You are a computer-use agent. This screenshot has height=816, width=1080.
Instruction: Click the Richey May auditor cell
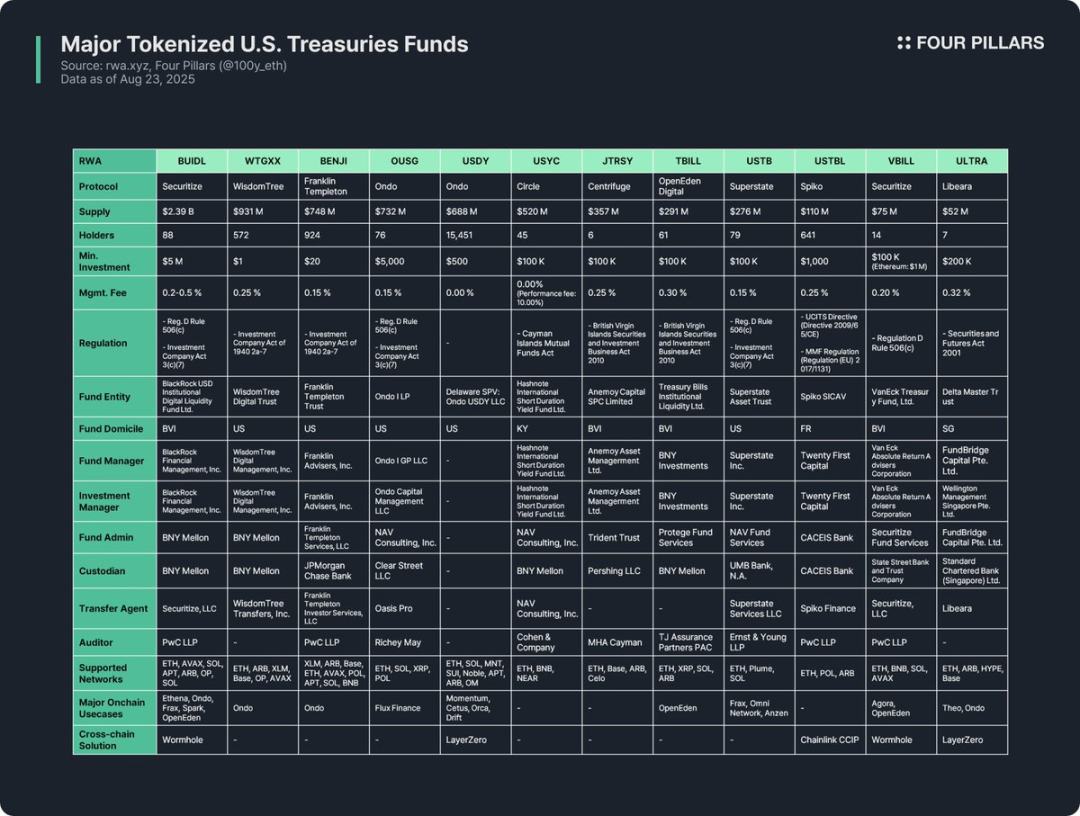(398, 643)
